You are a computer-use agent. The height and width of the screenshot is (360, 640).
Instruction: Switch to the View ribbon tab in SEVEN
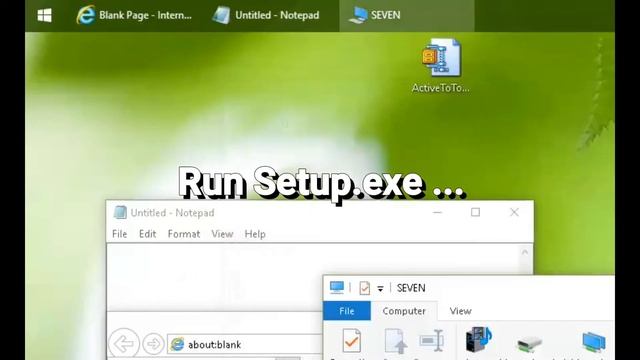(x=460, y=311)
